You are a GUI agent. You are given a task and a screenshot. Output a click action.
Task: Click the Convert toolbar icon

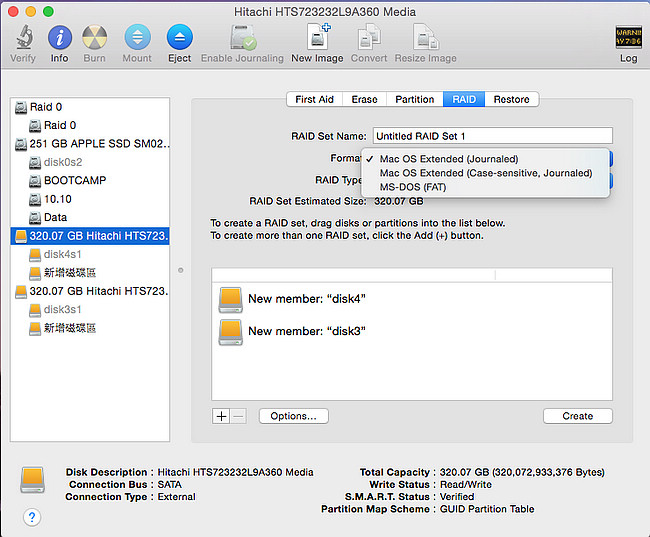click(x=369, y=36)
